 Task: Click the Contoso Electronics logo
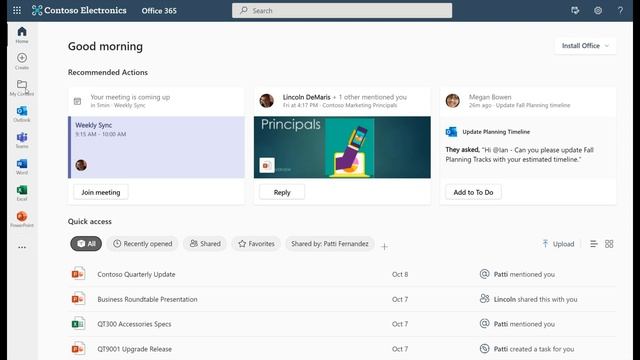coord(79,10)
